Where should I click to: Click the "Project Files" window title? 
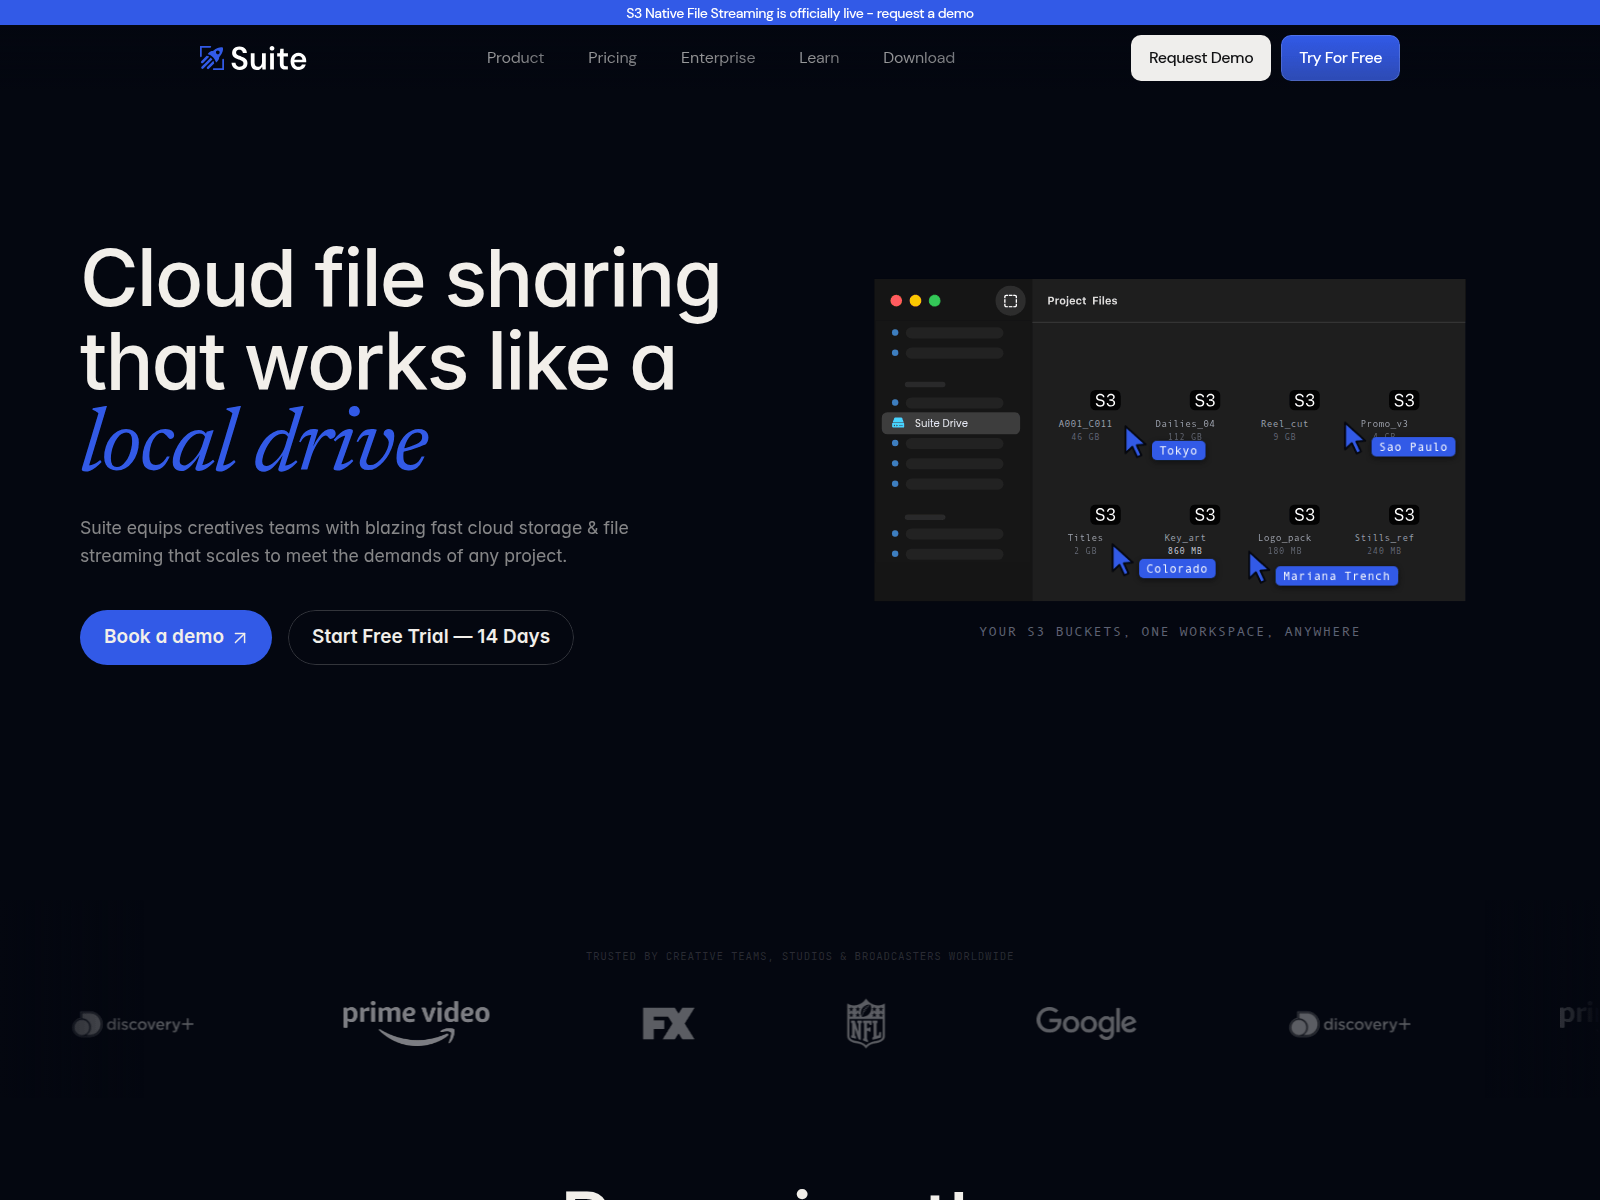1082,301
